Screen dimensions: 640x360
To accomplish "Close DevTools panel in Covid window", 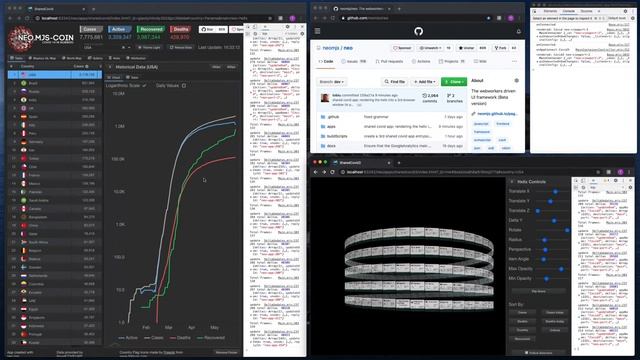I will pyautogui.click(x=302, y=27).
